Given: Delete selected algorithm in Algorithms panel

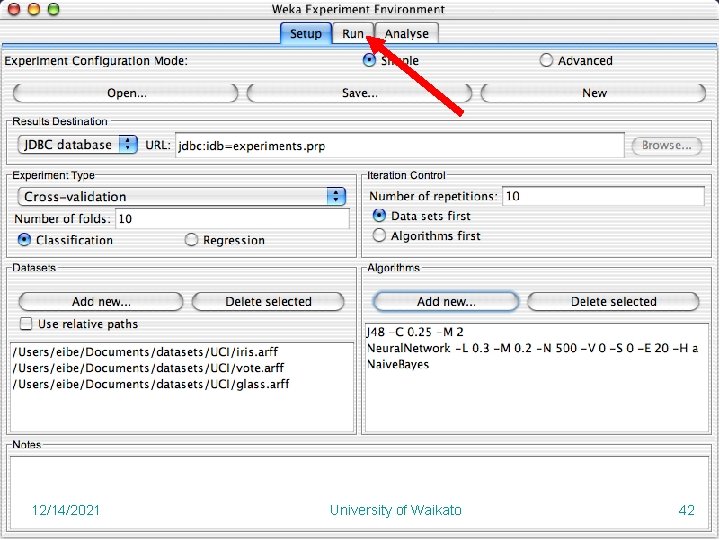Looking at the screenshot, I should tap(613, 302).
